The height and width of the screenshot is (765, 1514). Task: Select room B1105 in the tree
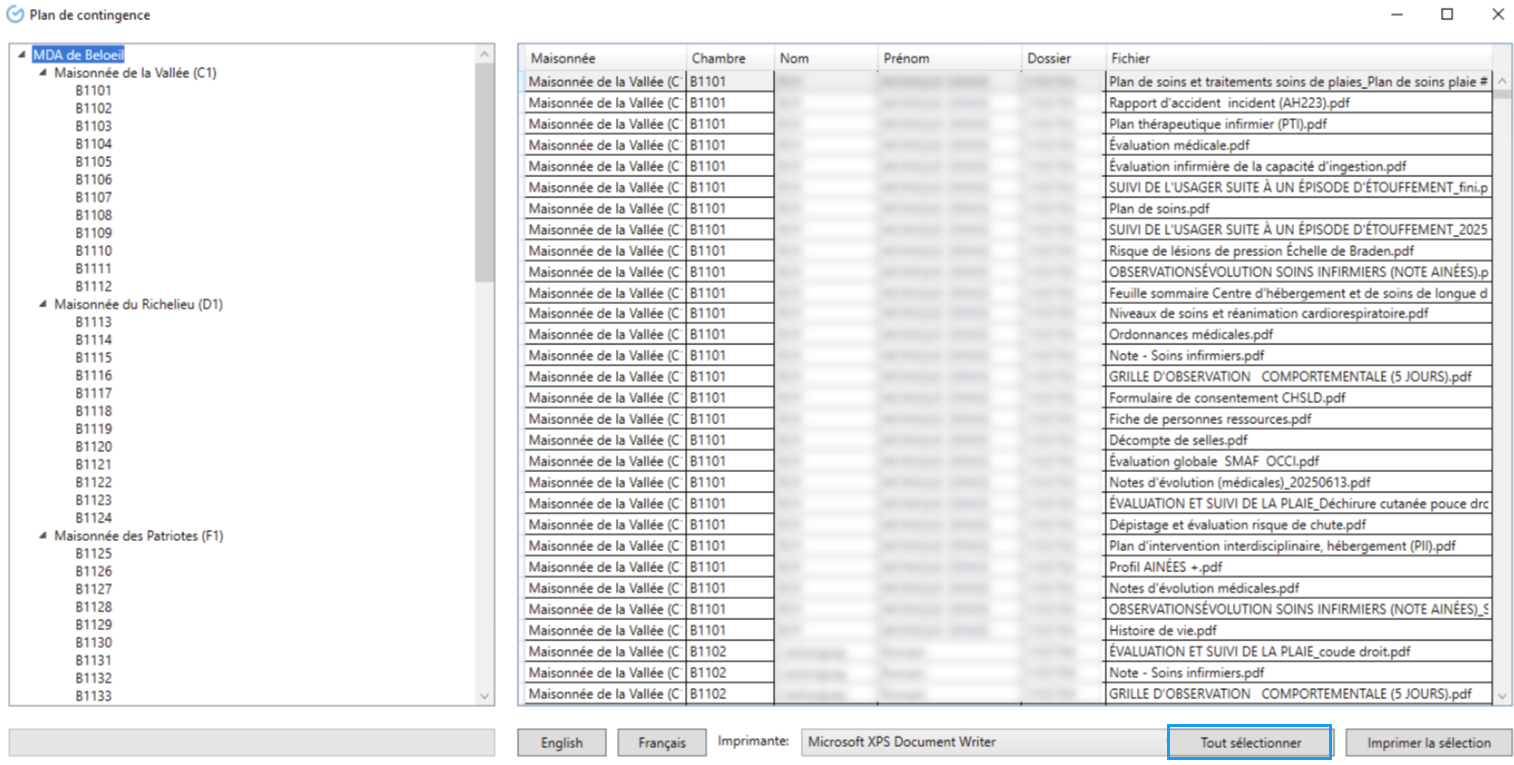93,162
